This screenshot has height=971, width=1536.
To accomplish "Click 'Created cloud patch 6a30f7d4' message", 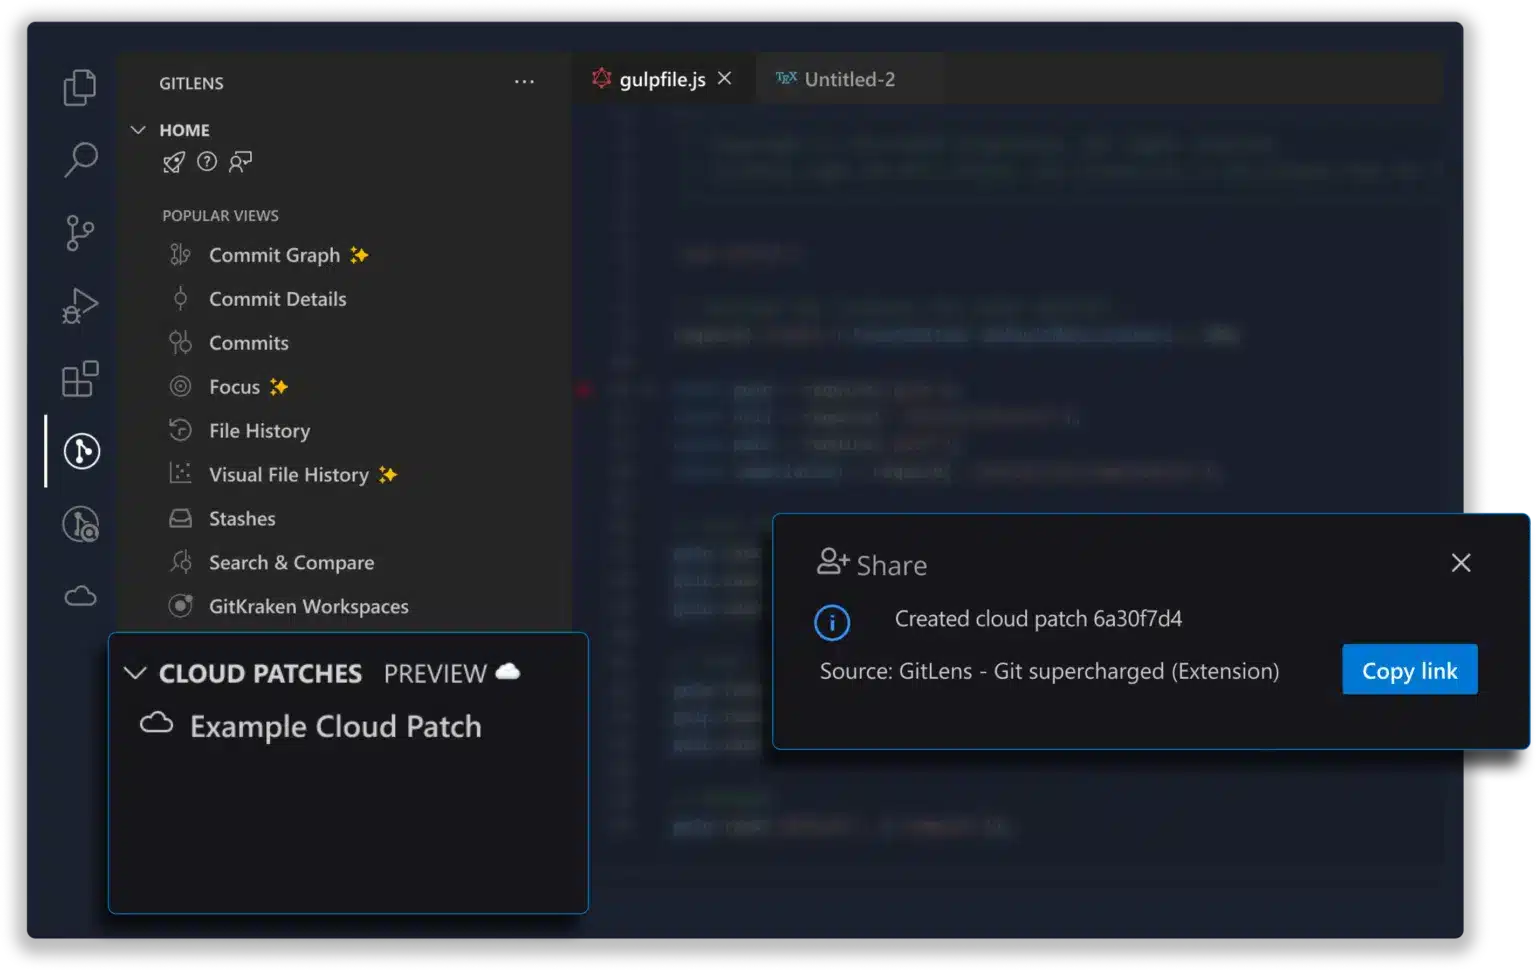I will (1038, 619).
